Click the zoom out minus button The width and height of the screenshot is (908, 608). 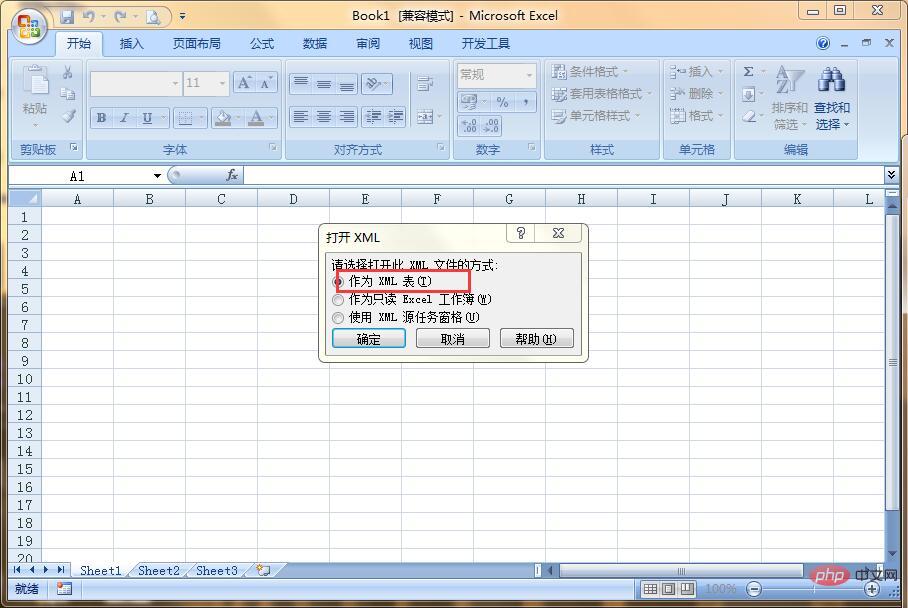(753, 589)
